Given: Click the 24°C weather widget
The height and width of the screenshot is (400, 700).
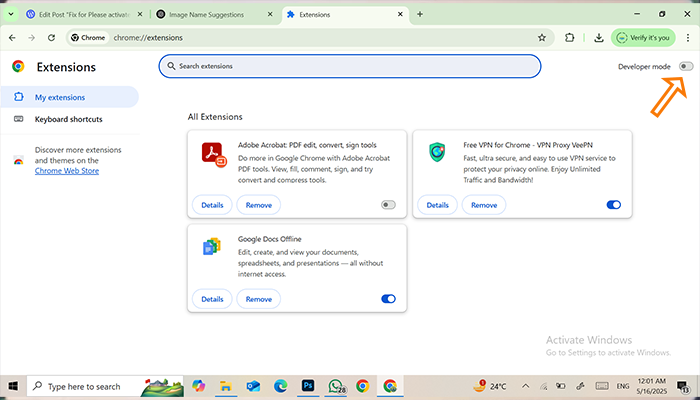Looking at the screenshot, I should pyautogui.click(x=490, y=386).
